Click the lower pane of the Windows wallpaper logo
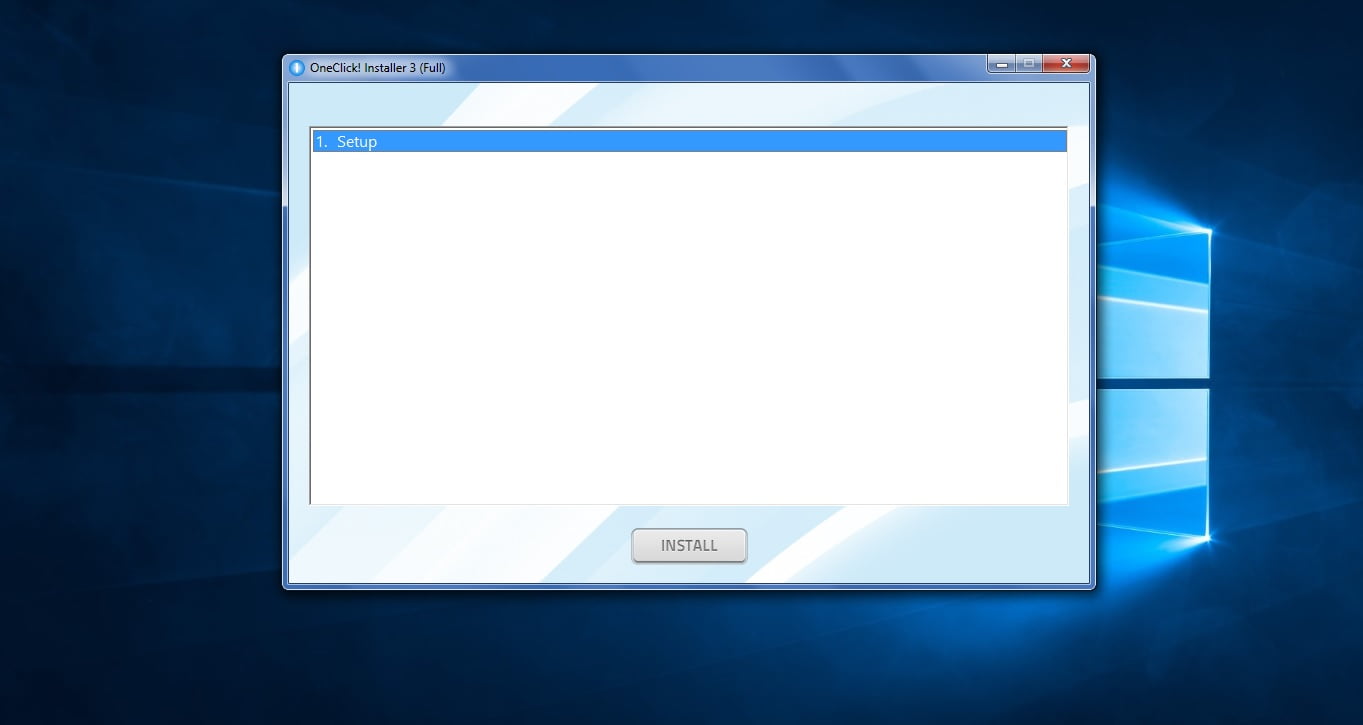Image resolution: width=1363 pixels, height=725 pixels. pyautogui.click(x=1155, y=460)
